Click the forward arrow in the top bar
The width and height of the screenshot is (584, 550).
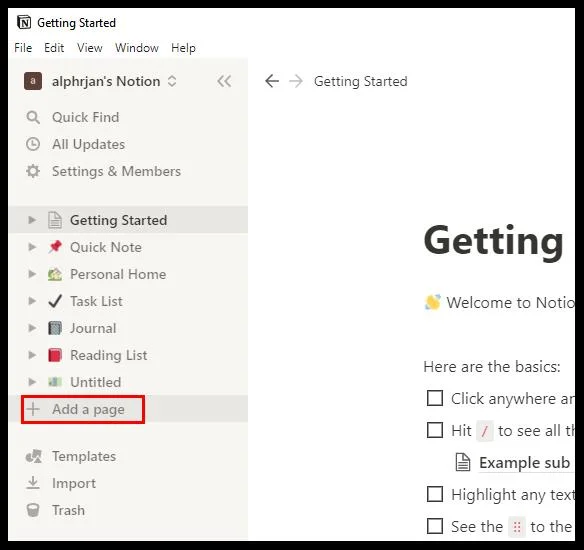point(296,81)
